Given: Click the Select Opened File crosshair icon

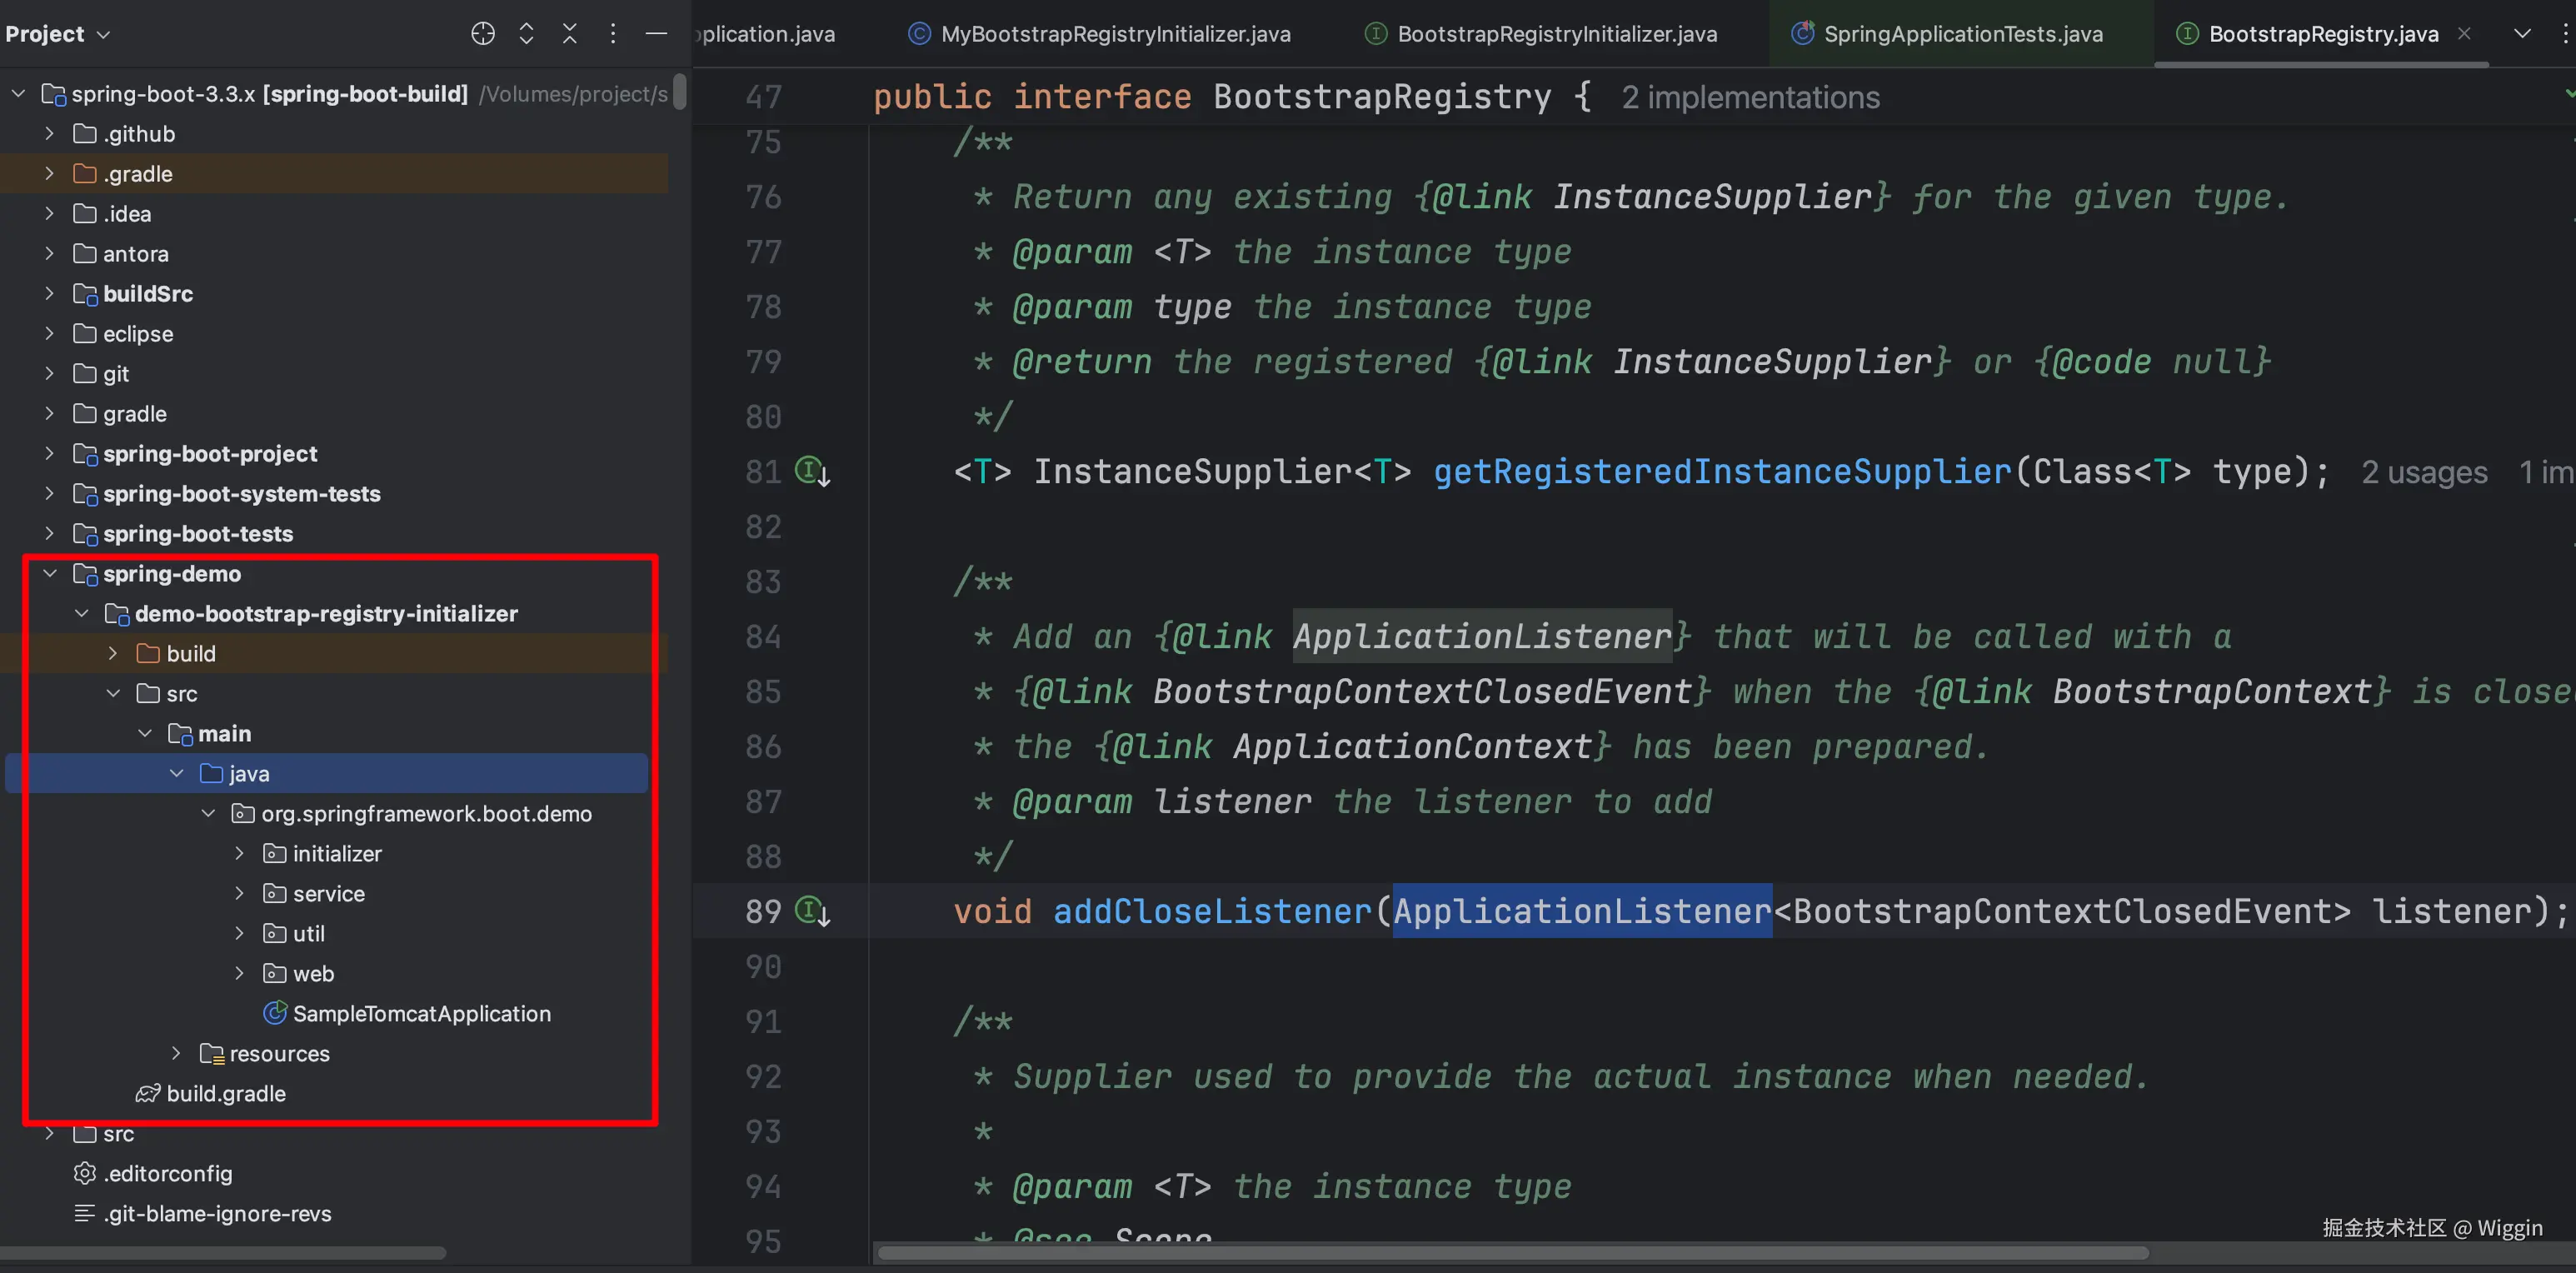Looking at the screenshot, I should tap(483, 34).
